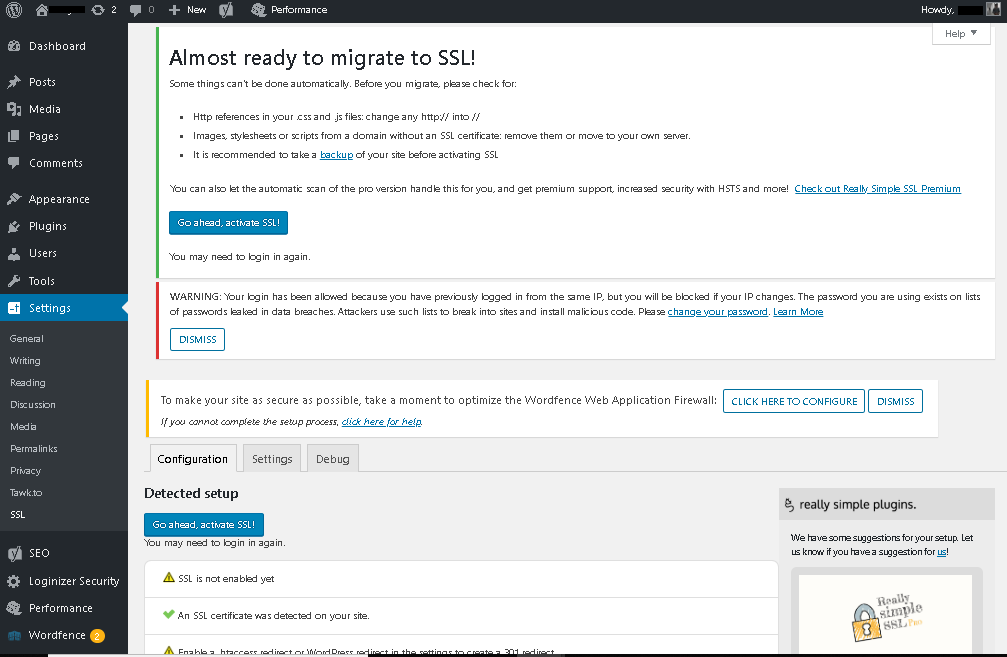
Task: Click SSL certificate was detected row
Action: [461, 615]
